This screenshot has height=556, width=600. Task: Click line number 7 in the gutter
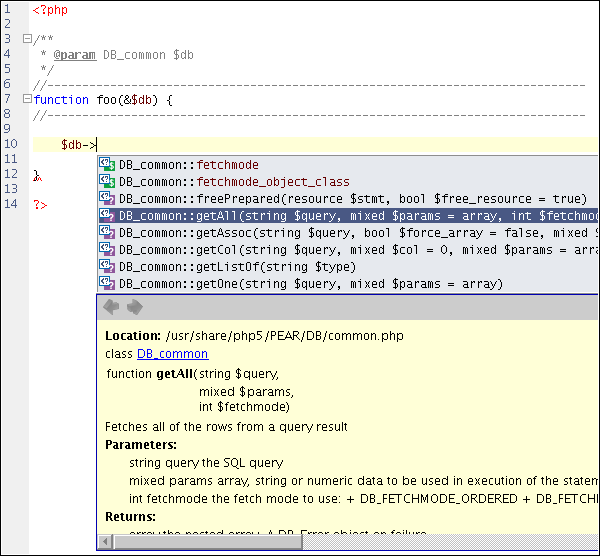pos(7,99)
